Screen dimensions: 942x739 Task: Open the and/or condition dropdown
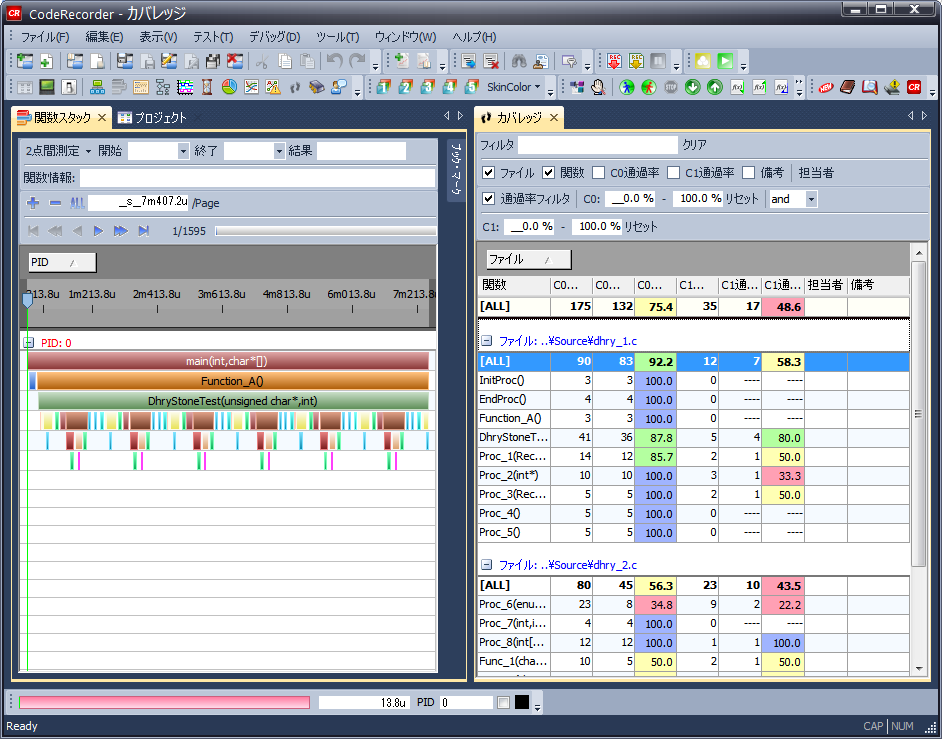click(x=811, y=199)
